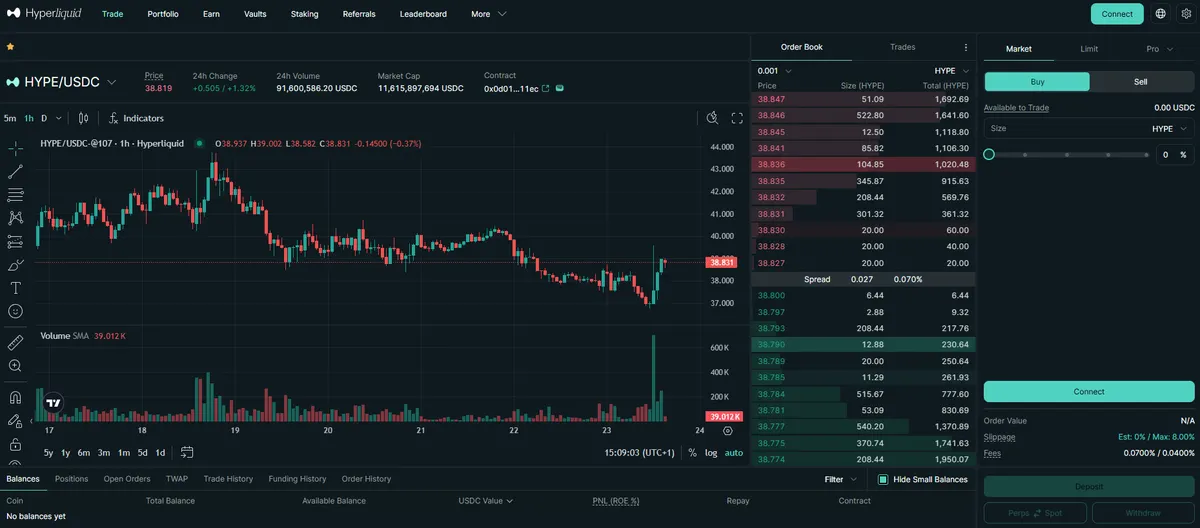Open the language globe icon

(x=1160, y=14)
